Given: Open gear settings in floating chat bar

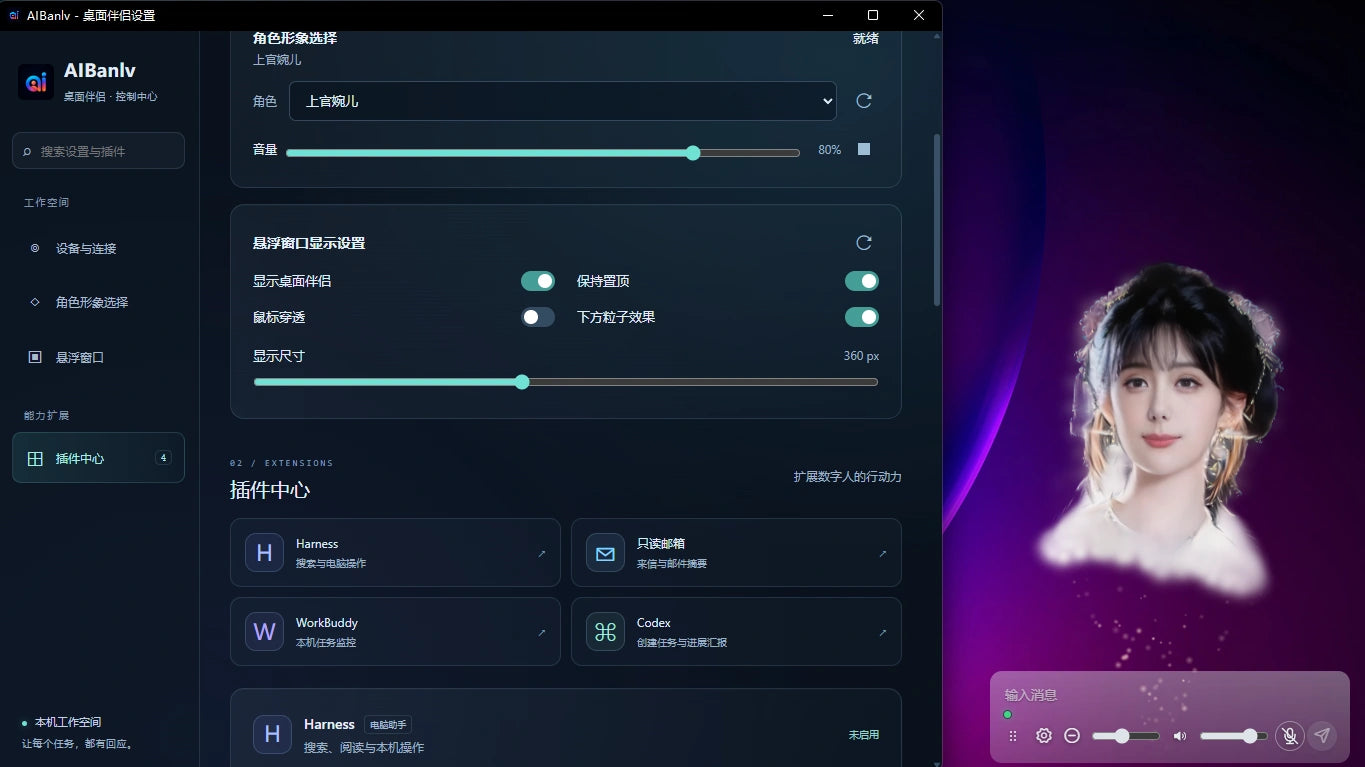Looking at the screenshot, I should [1044, 735].
